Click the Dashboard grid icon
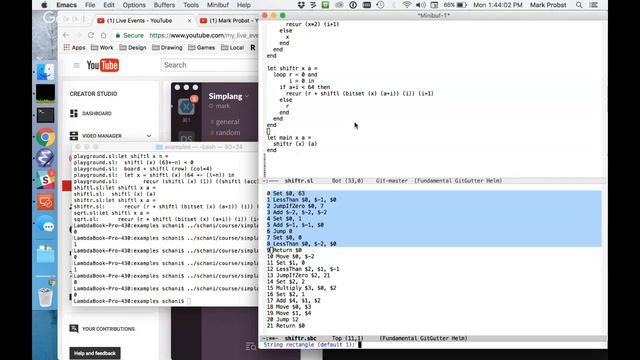 (x=73, y=113)
